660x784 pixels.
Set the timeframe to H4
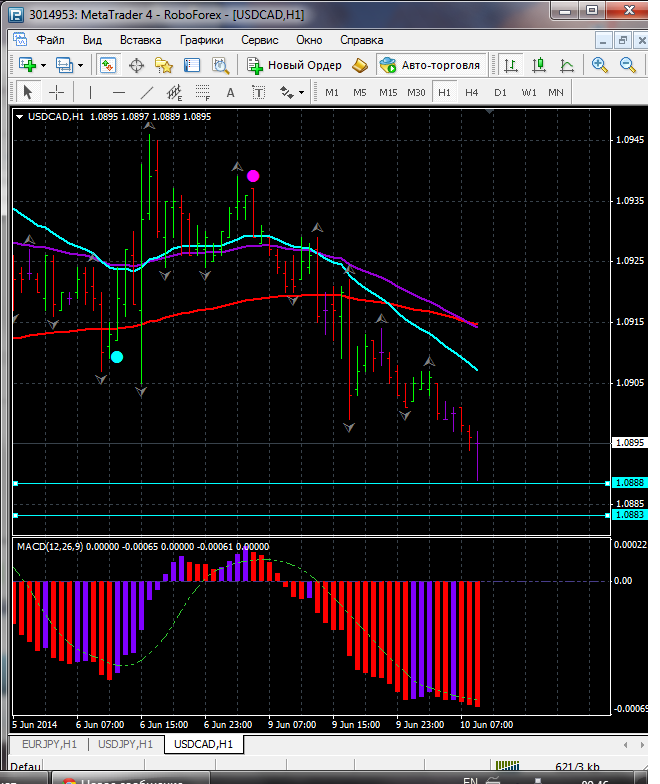coord(472,92)
